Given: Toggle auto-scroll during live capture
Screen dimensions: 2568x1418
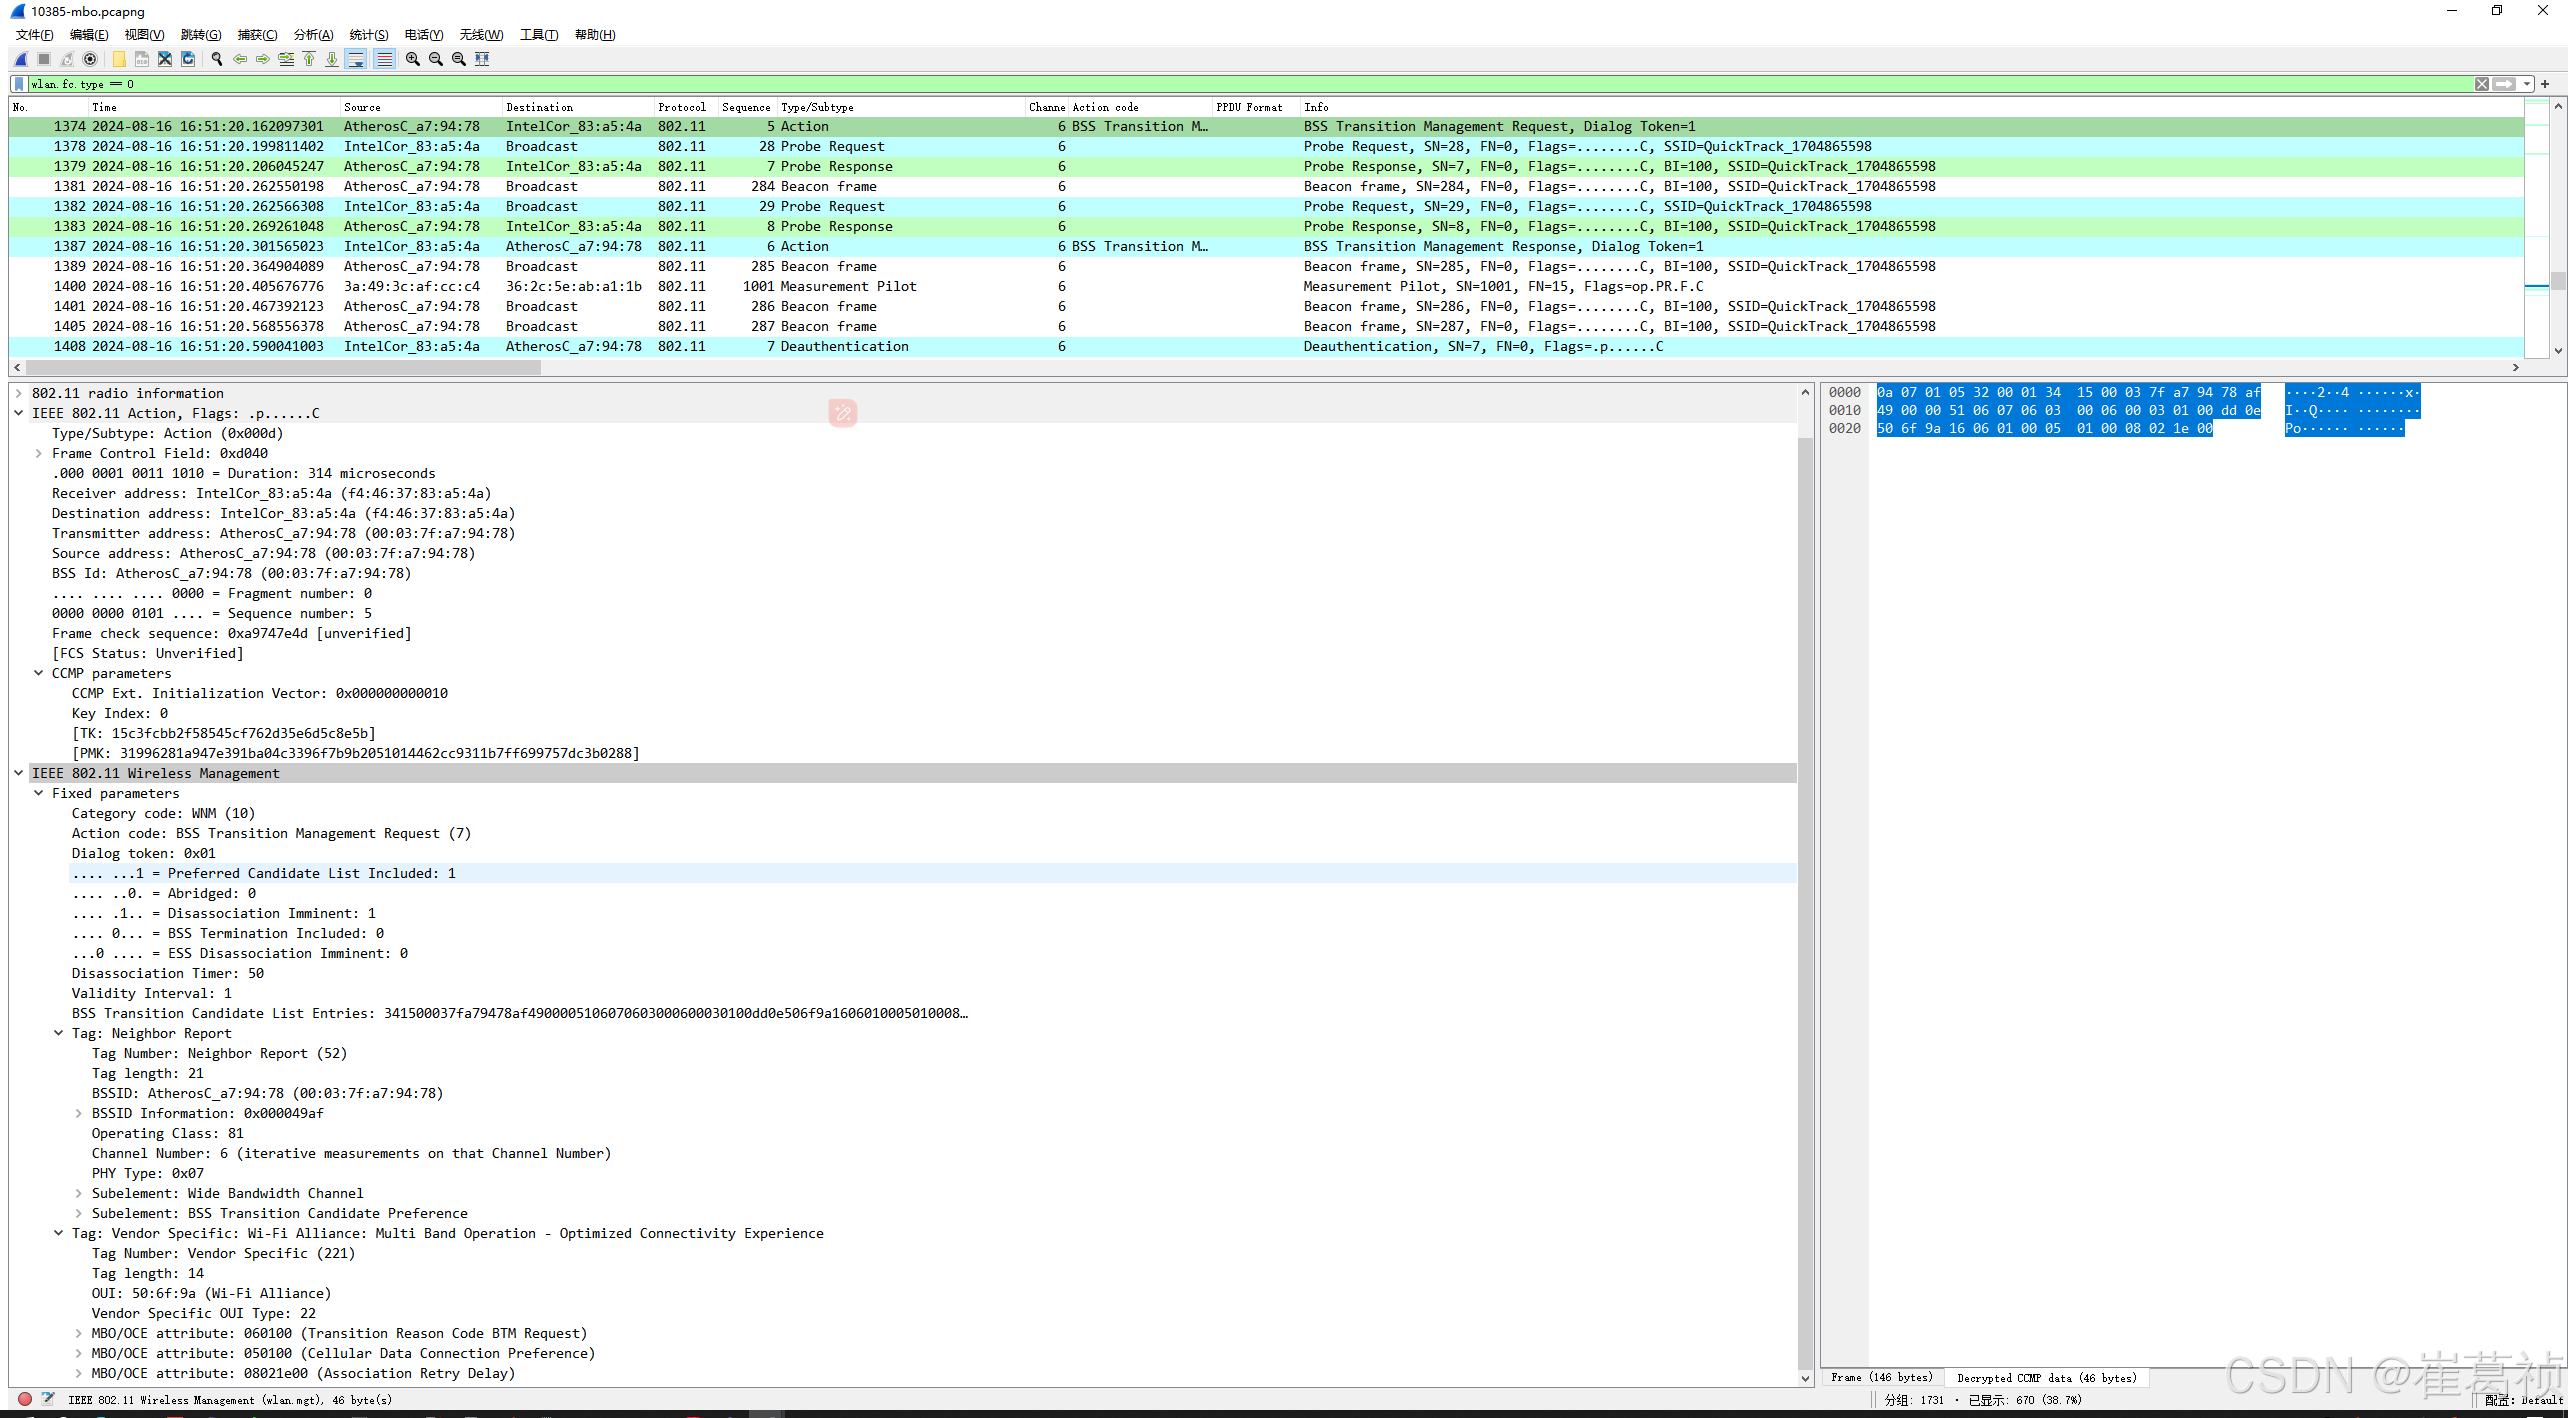Looking at the screenshot, I should click(356, 59).
